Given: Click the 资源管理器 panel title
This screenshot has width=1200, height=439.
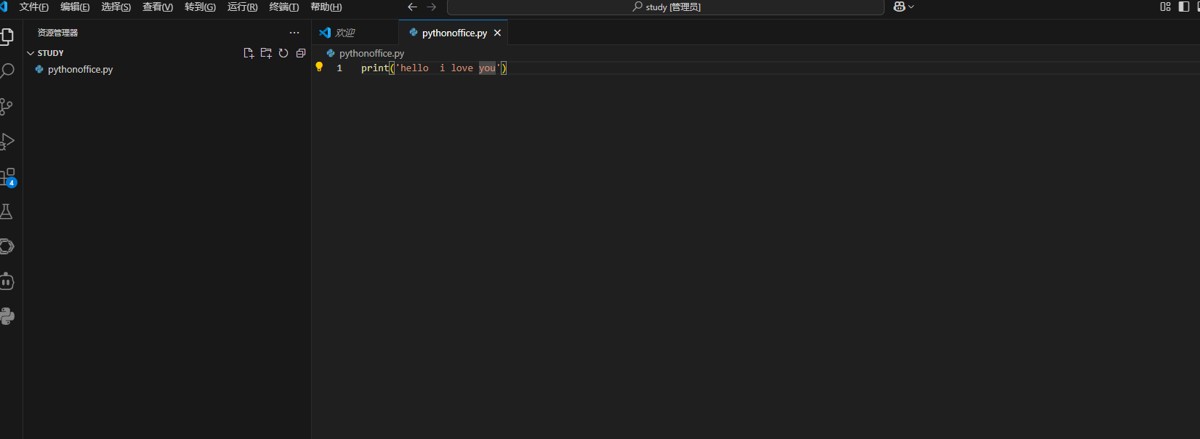Looking at the screenshot, I should pyautogui.click(x=58, y=33).
